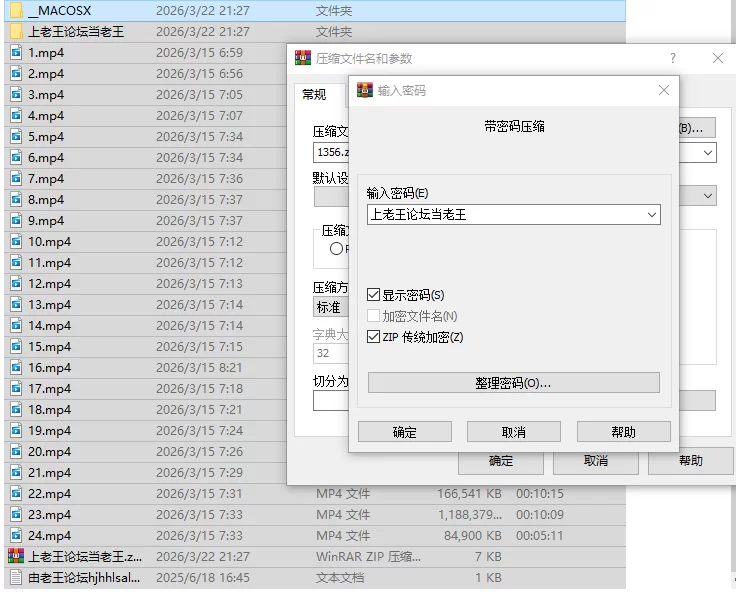Select the 3.mp4 file icon
The height and width of the screenshot is (592, 736).
coord(16,94)
